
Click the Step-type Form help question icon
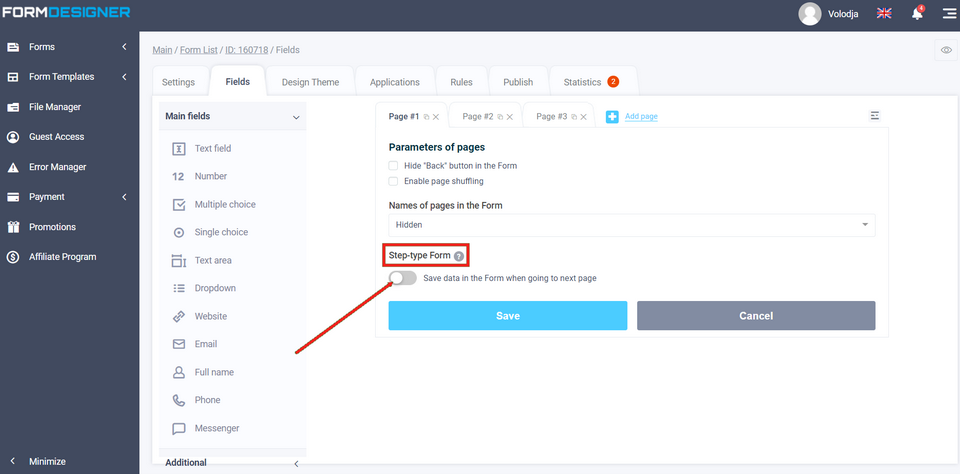tap(459, 256)
